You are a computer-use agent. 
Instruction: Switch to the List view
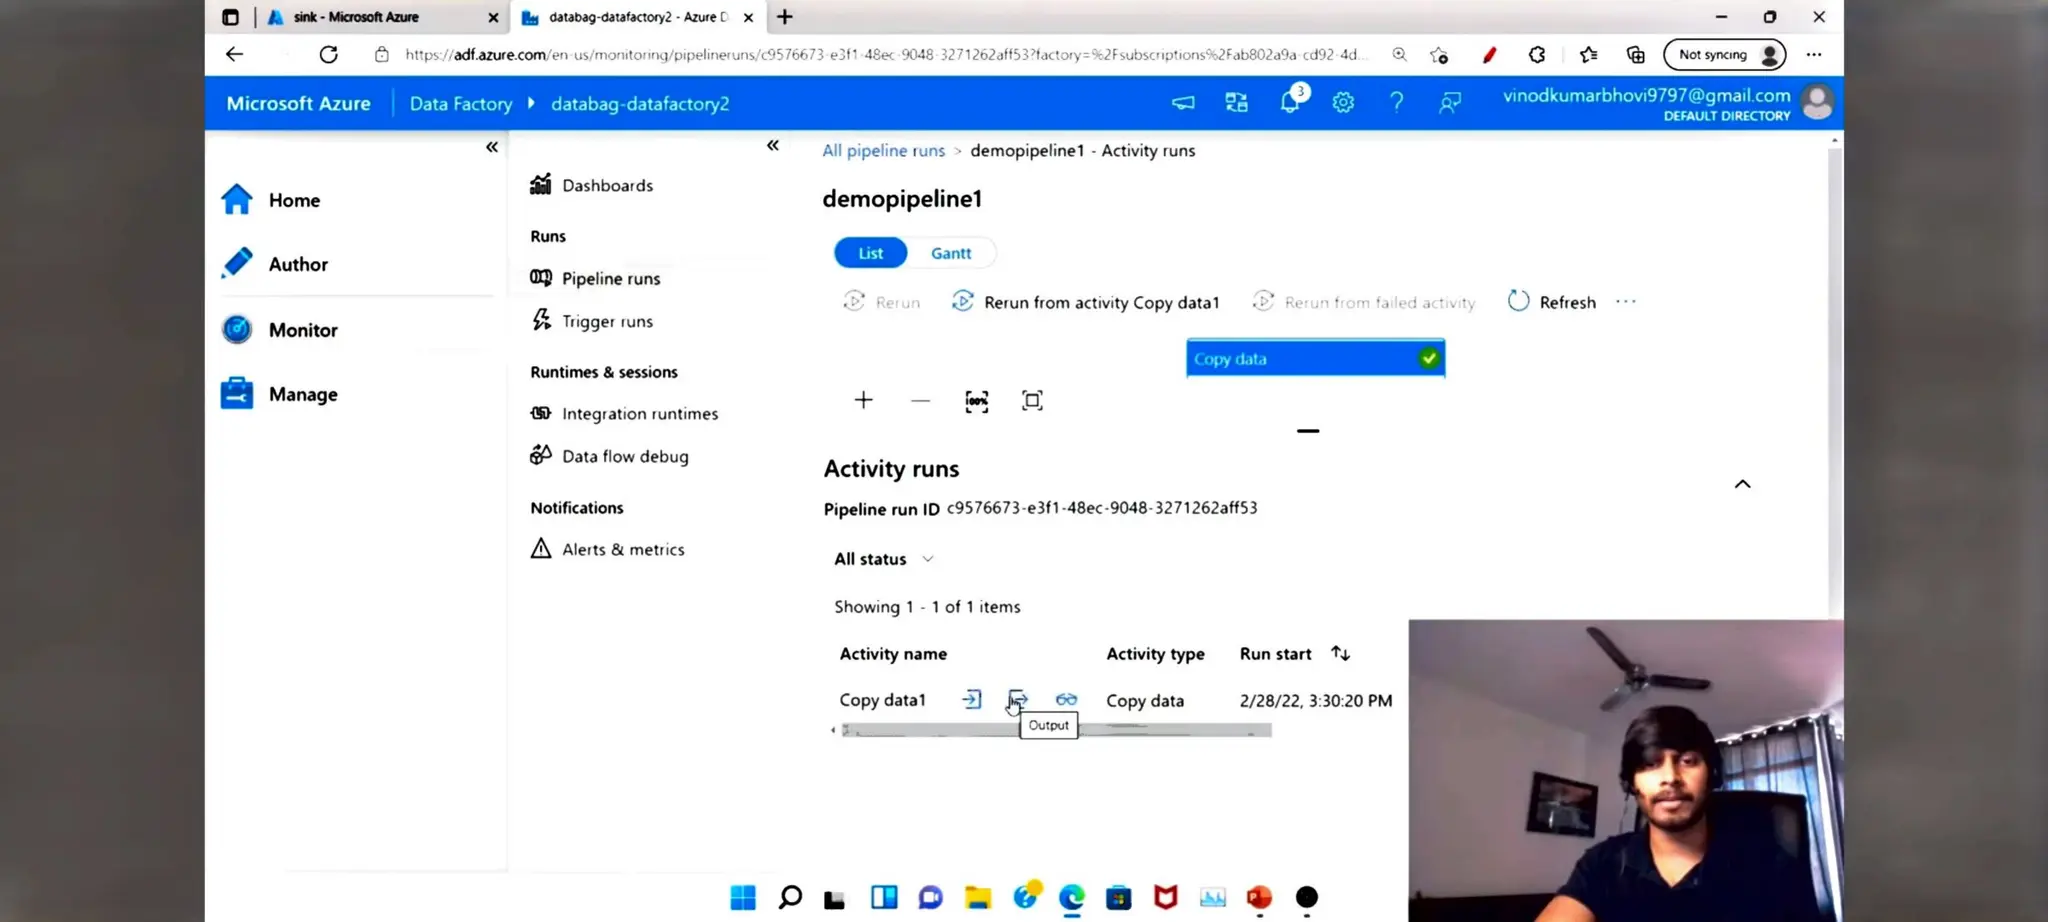click(870, 253)
